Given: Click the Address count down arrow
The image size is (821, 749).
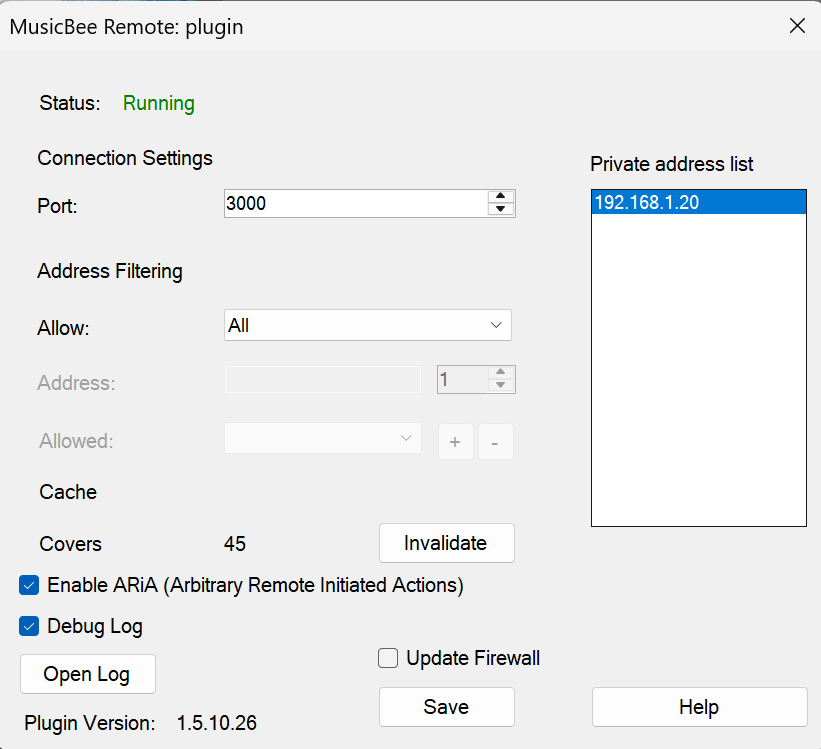Looking at the screenshot, I should (x=501, y=384).
